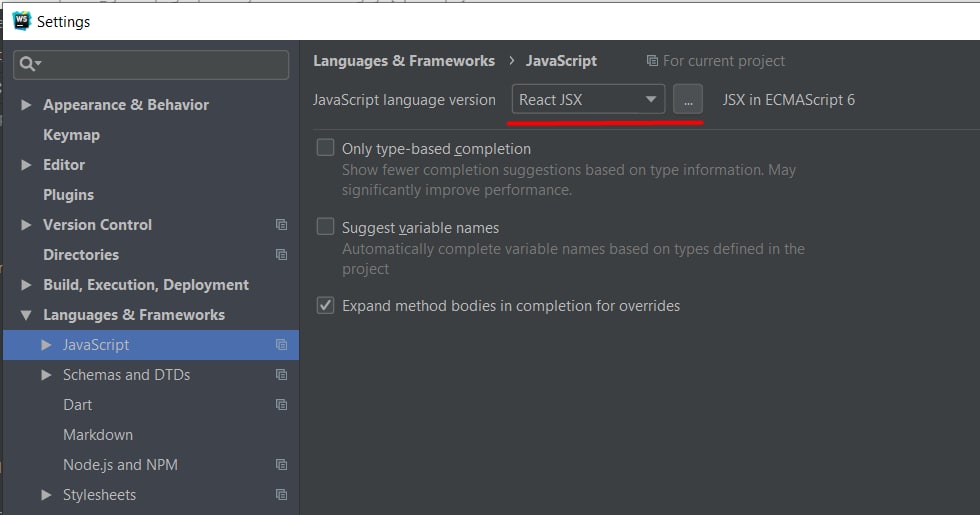Select Directories in the settings tree
Screen dimensions: 980x515
[x=81, y=254]
